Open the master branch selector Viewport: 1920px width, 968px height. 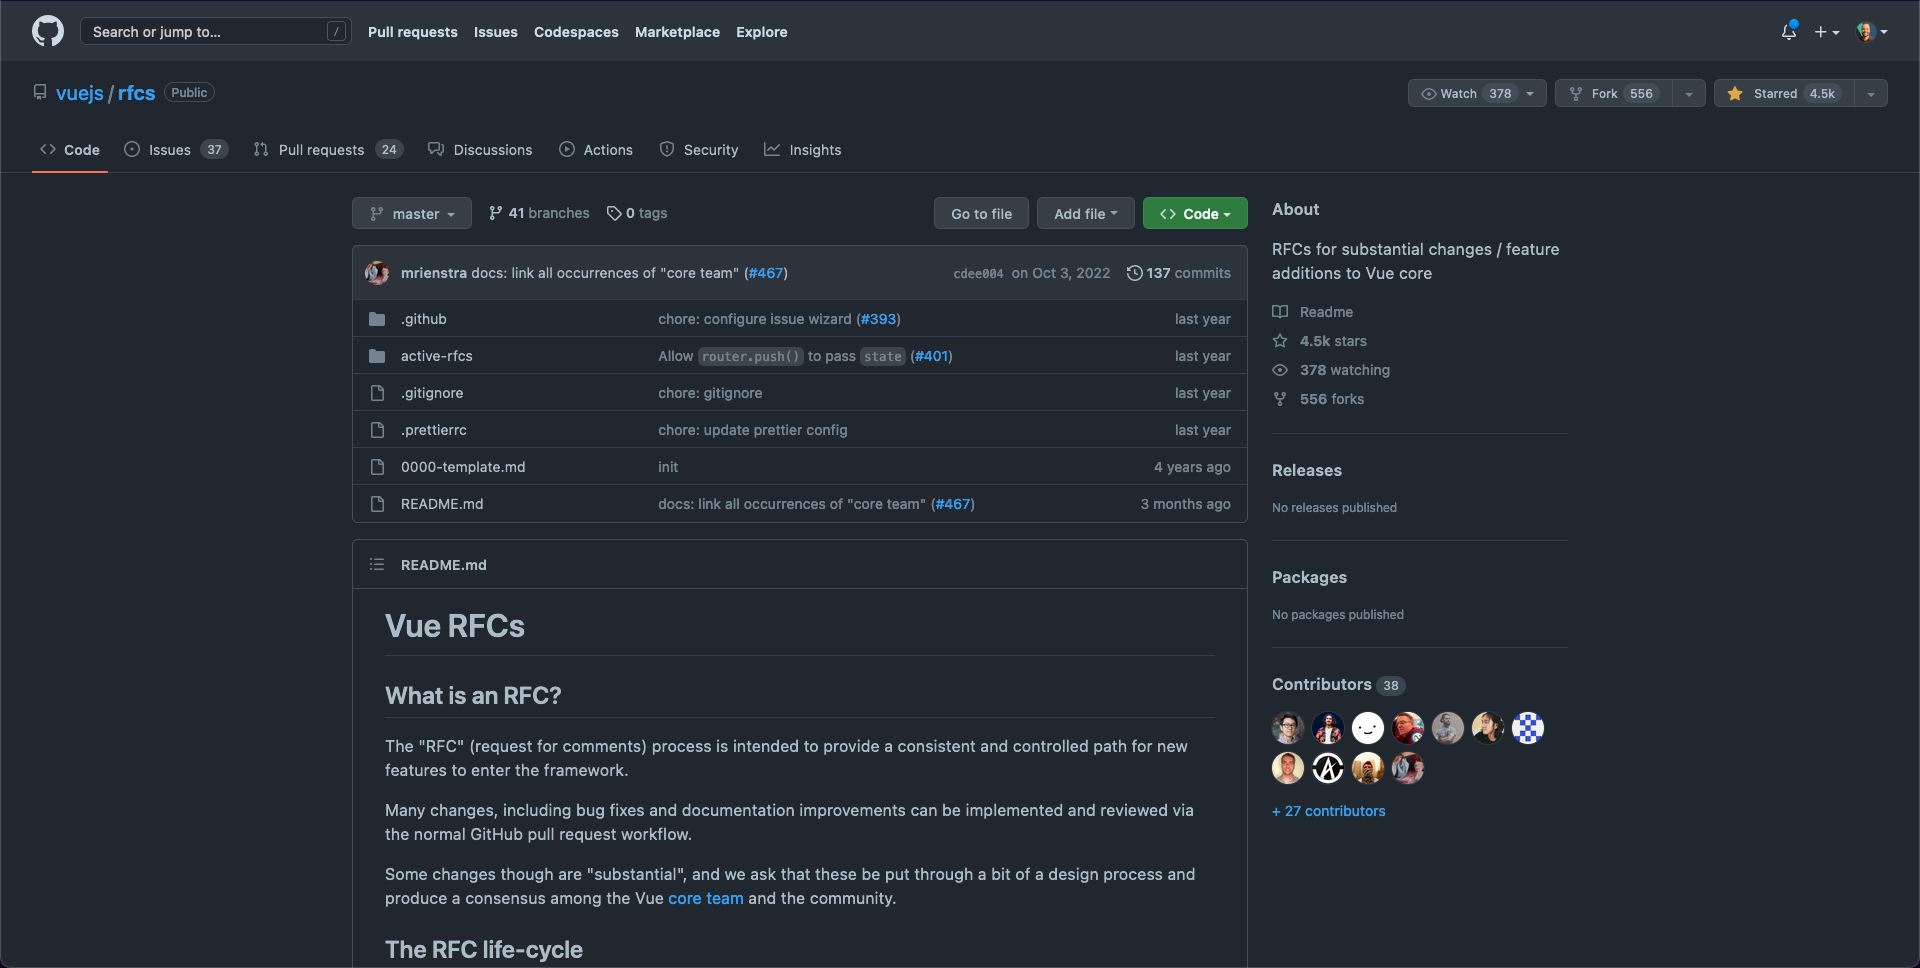(412, 213)
